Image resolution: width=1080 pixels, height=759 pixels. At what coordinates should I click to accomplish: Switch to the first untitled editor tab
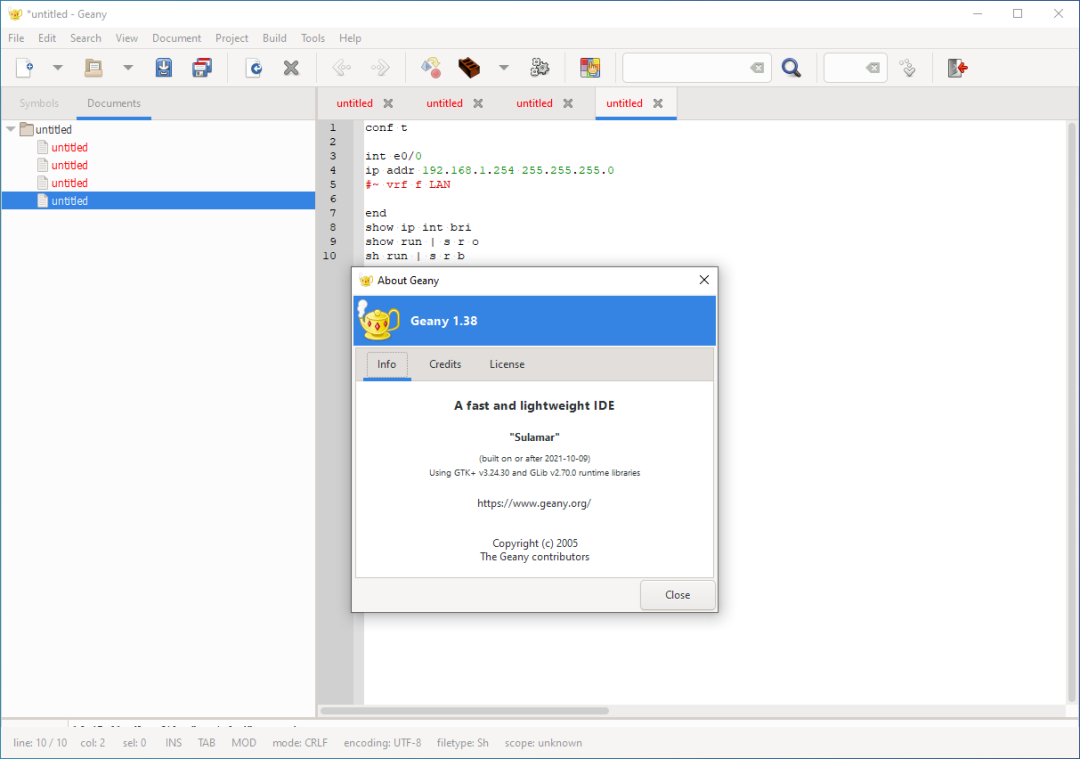(x=355, y=103)
